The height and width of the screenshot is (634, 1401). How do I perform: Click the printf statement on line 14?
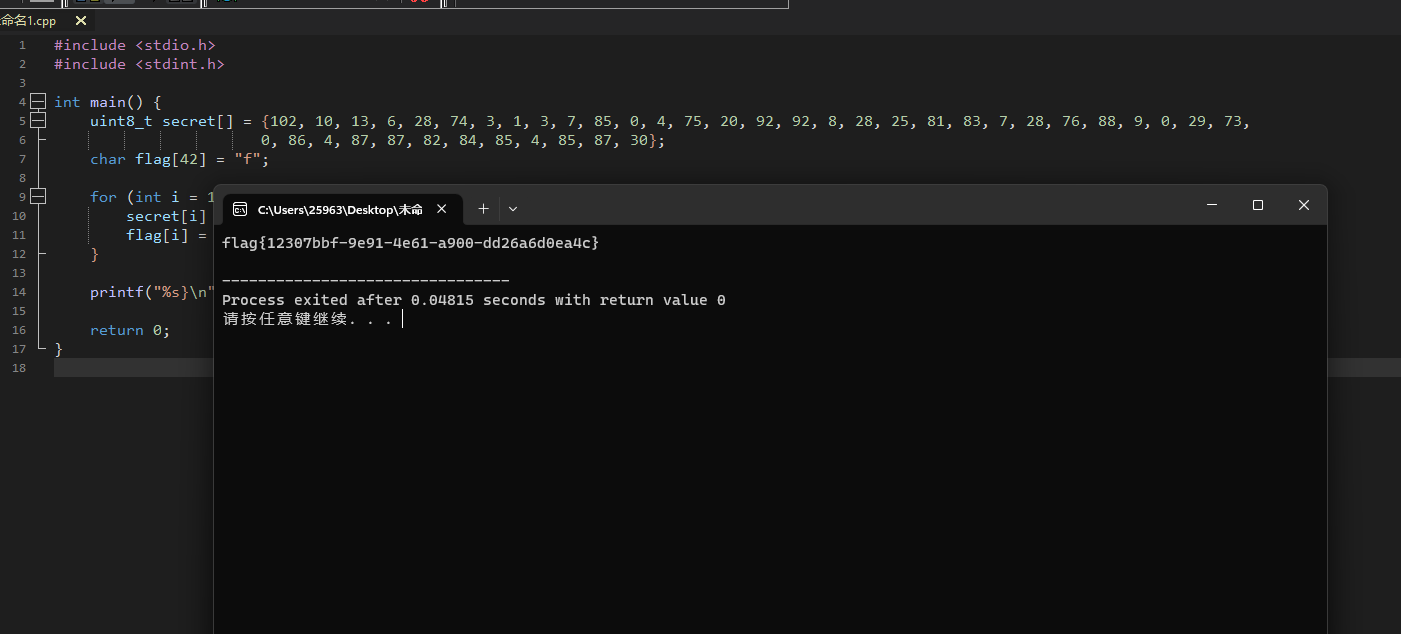click(x=152, y=292)
